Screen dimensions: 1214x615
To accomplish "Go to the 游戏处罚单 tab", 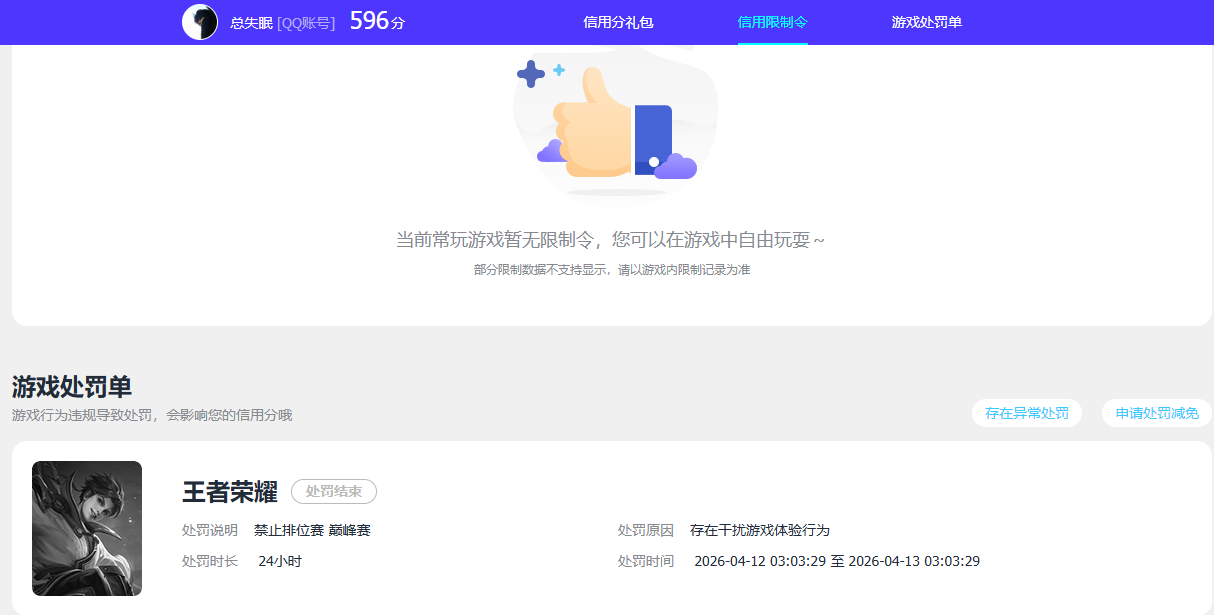I will pos(927,22).
